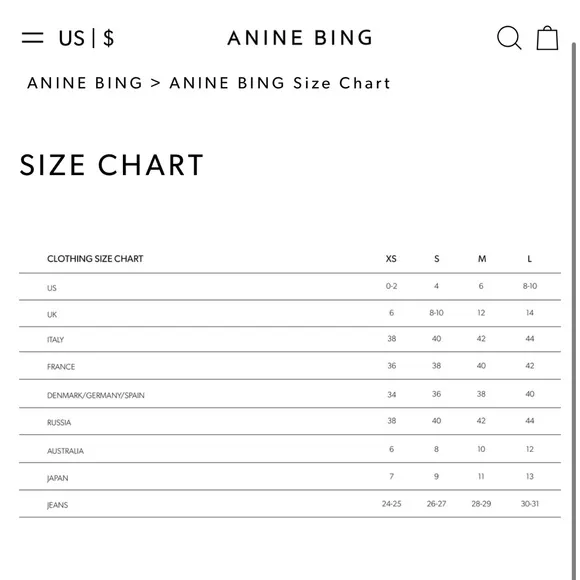The width and height of the screenshot is (580, 580).
Task: Select the SIZE CHART heading
Action: click(x=111, y=165)
